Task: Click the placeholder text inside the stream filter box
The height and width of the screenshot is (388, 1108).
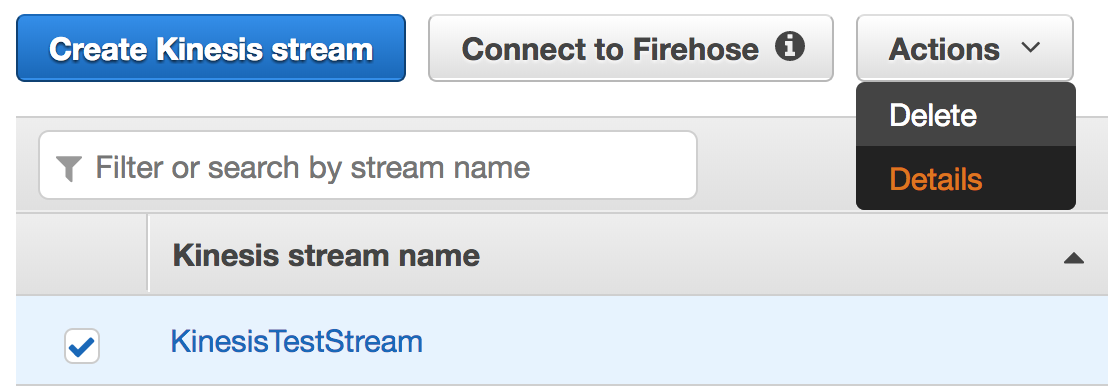Action: [312, 168]
